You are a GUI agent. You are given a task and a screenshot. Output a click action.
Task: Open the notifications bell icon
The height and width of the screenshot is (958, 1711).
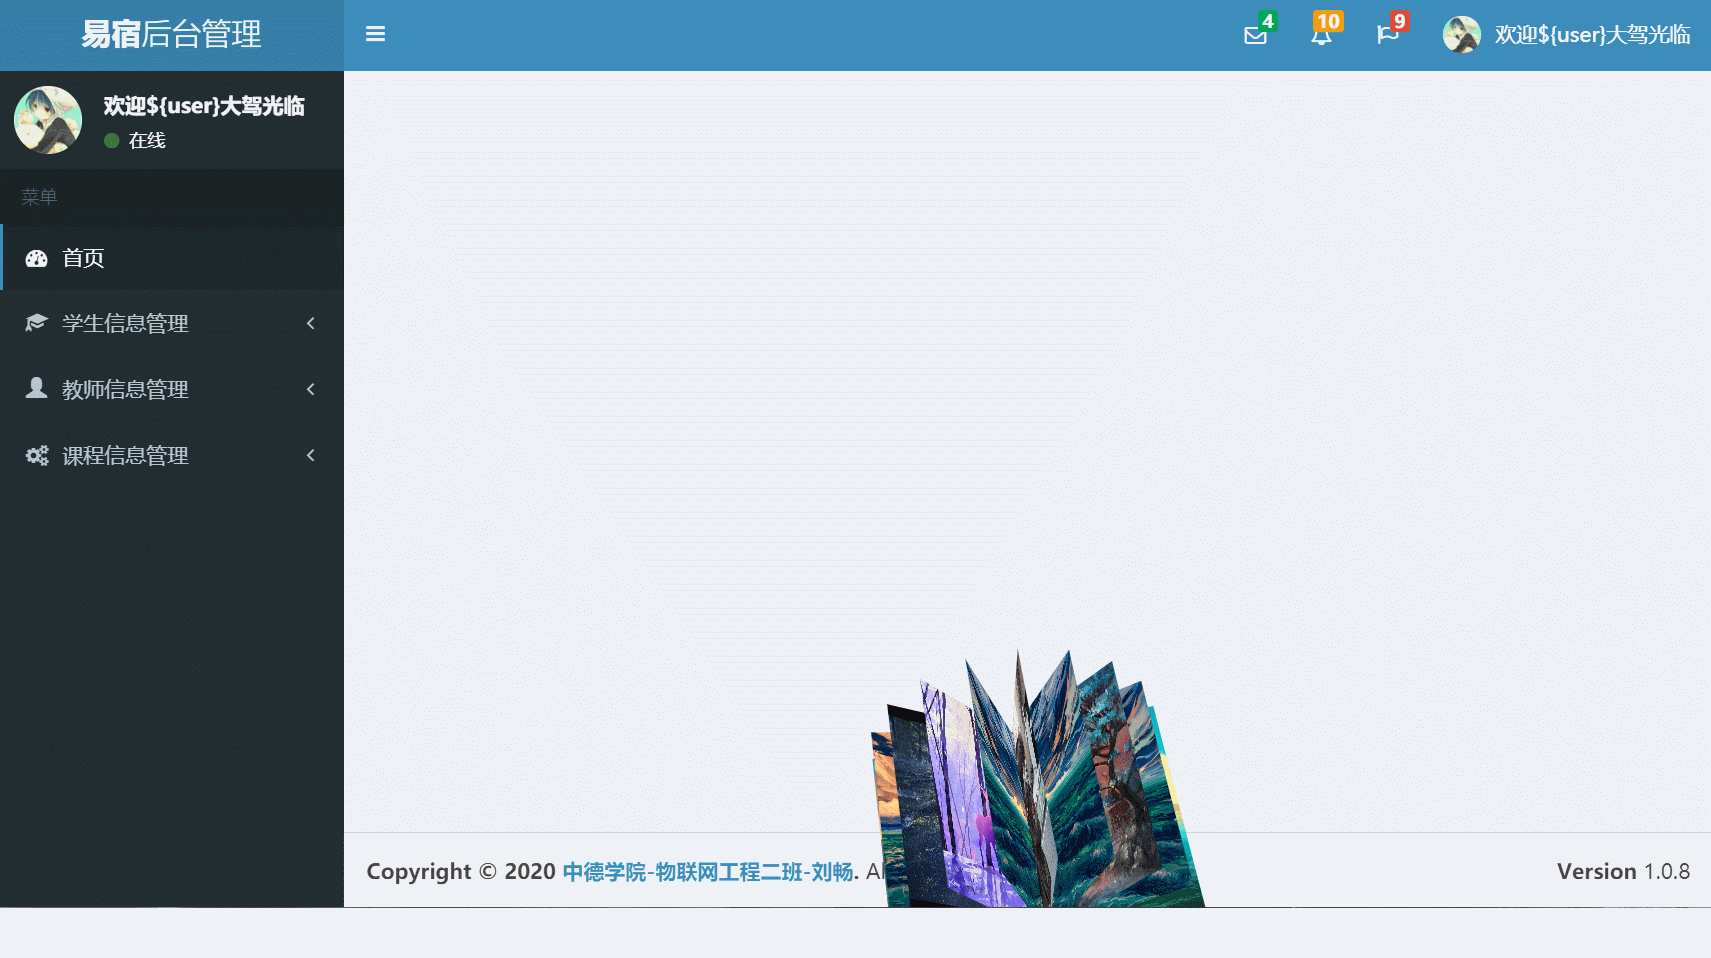1321,36
